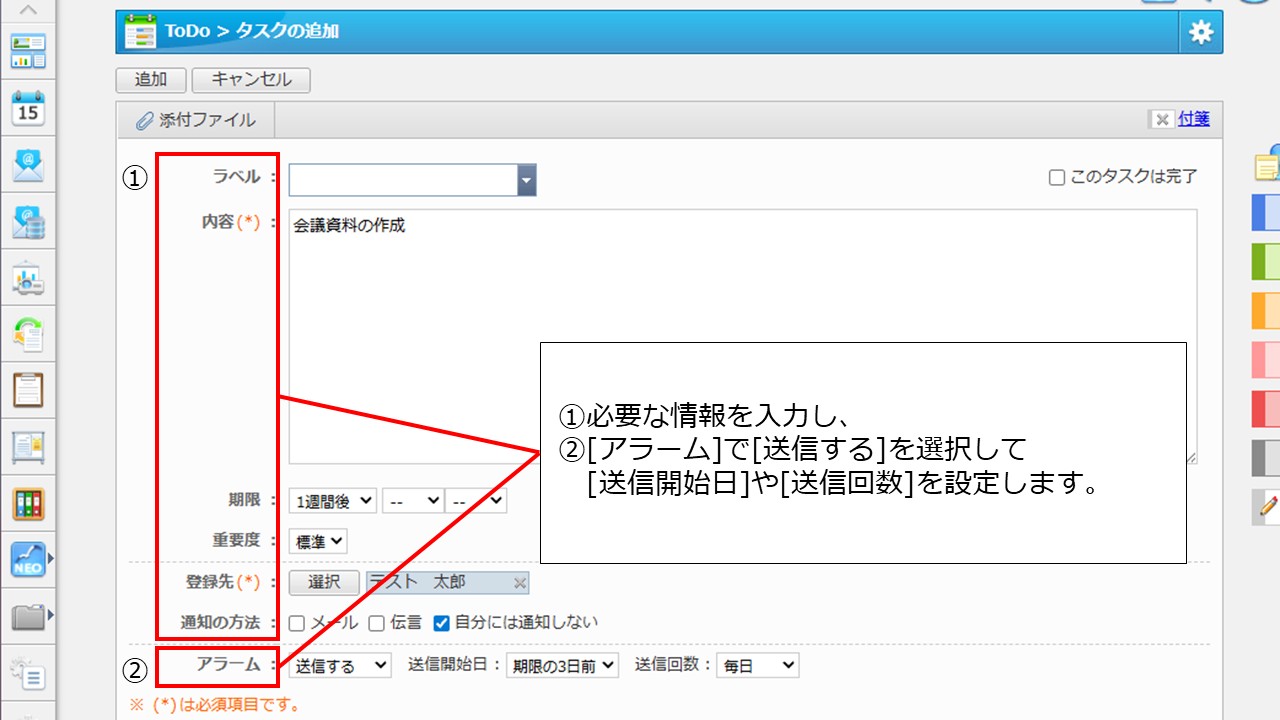The image size is (1280, 720).
Task: Enable the 伝言 notification checkbox
Action: 377,623
